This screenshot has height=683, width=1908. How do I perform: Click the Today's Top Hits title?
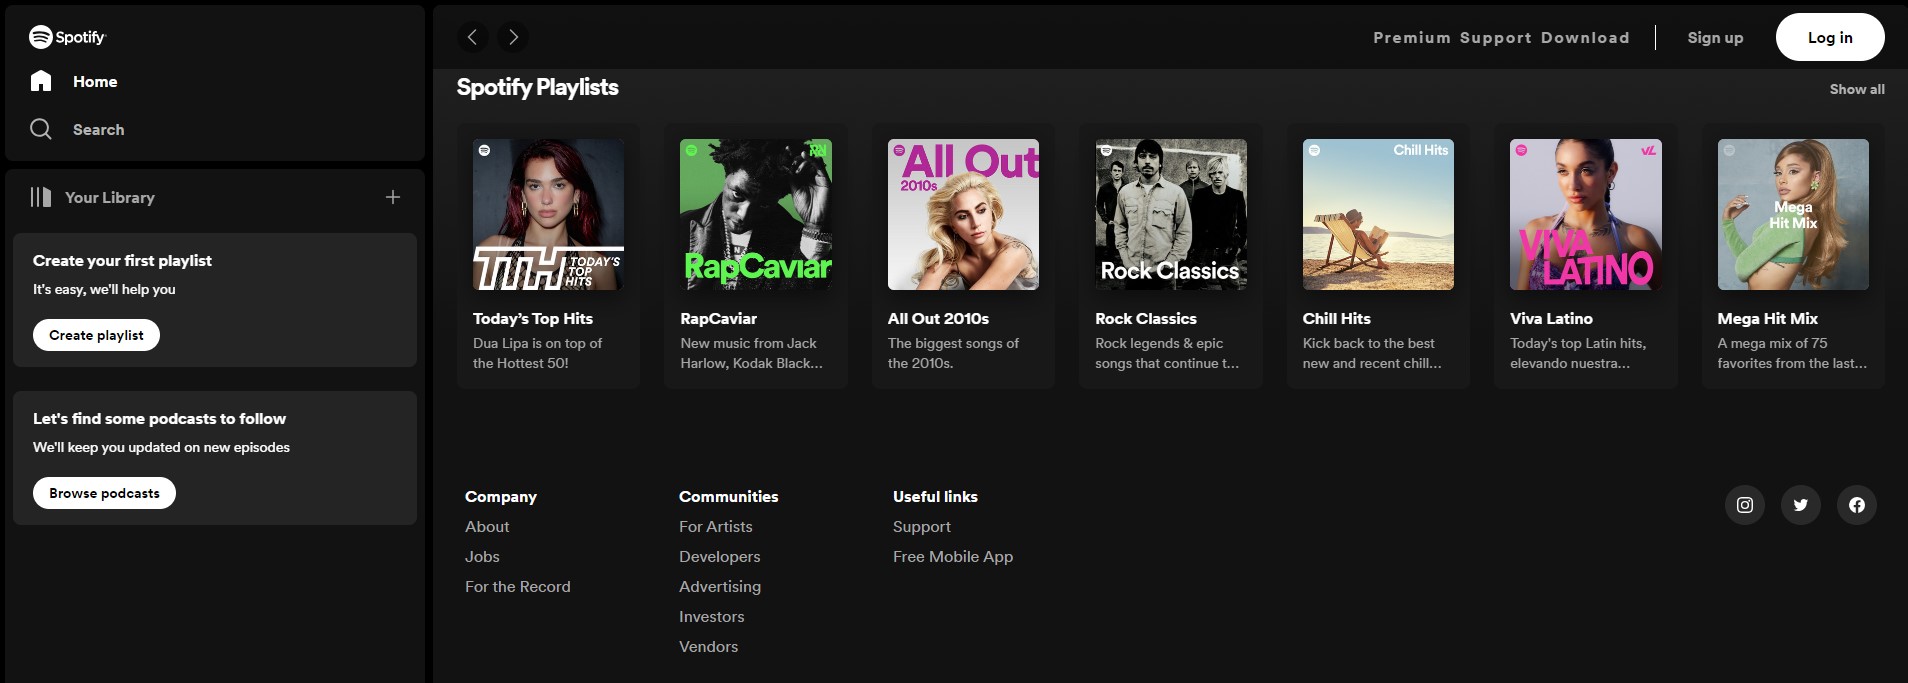[533, 319]
